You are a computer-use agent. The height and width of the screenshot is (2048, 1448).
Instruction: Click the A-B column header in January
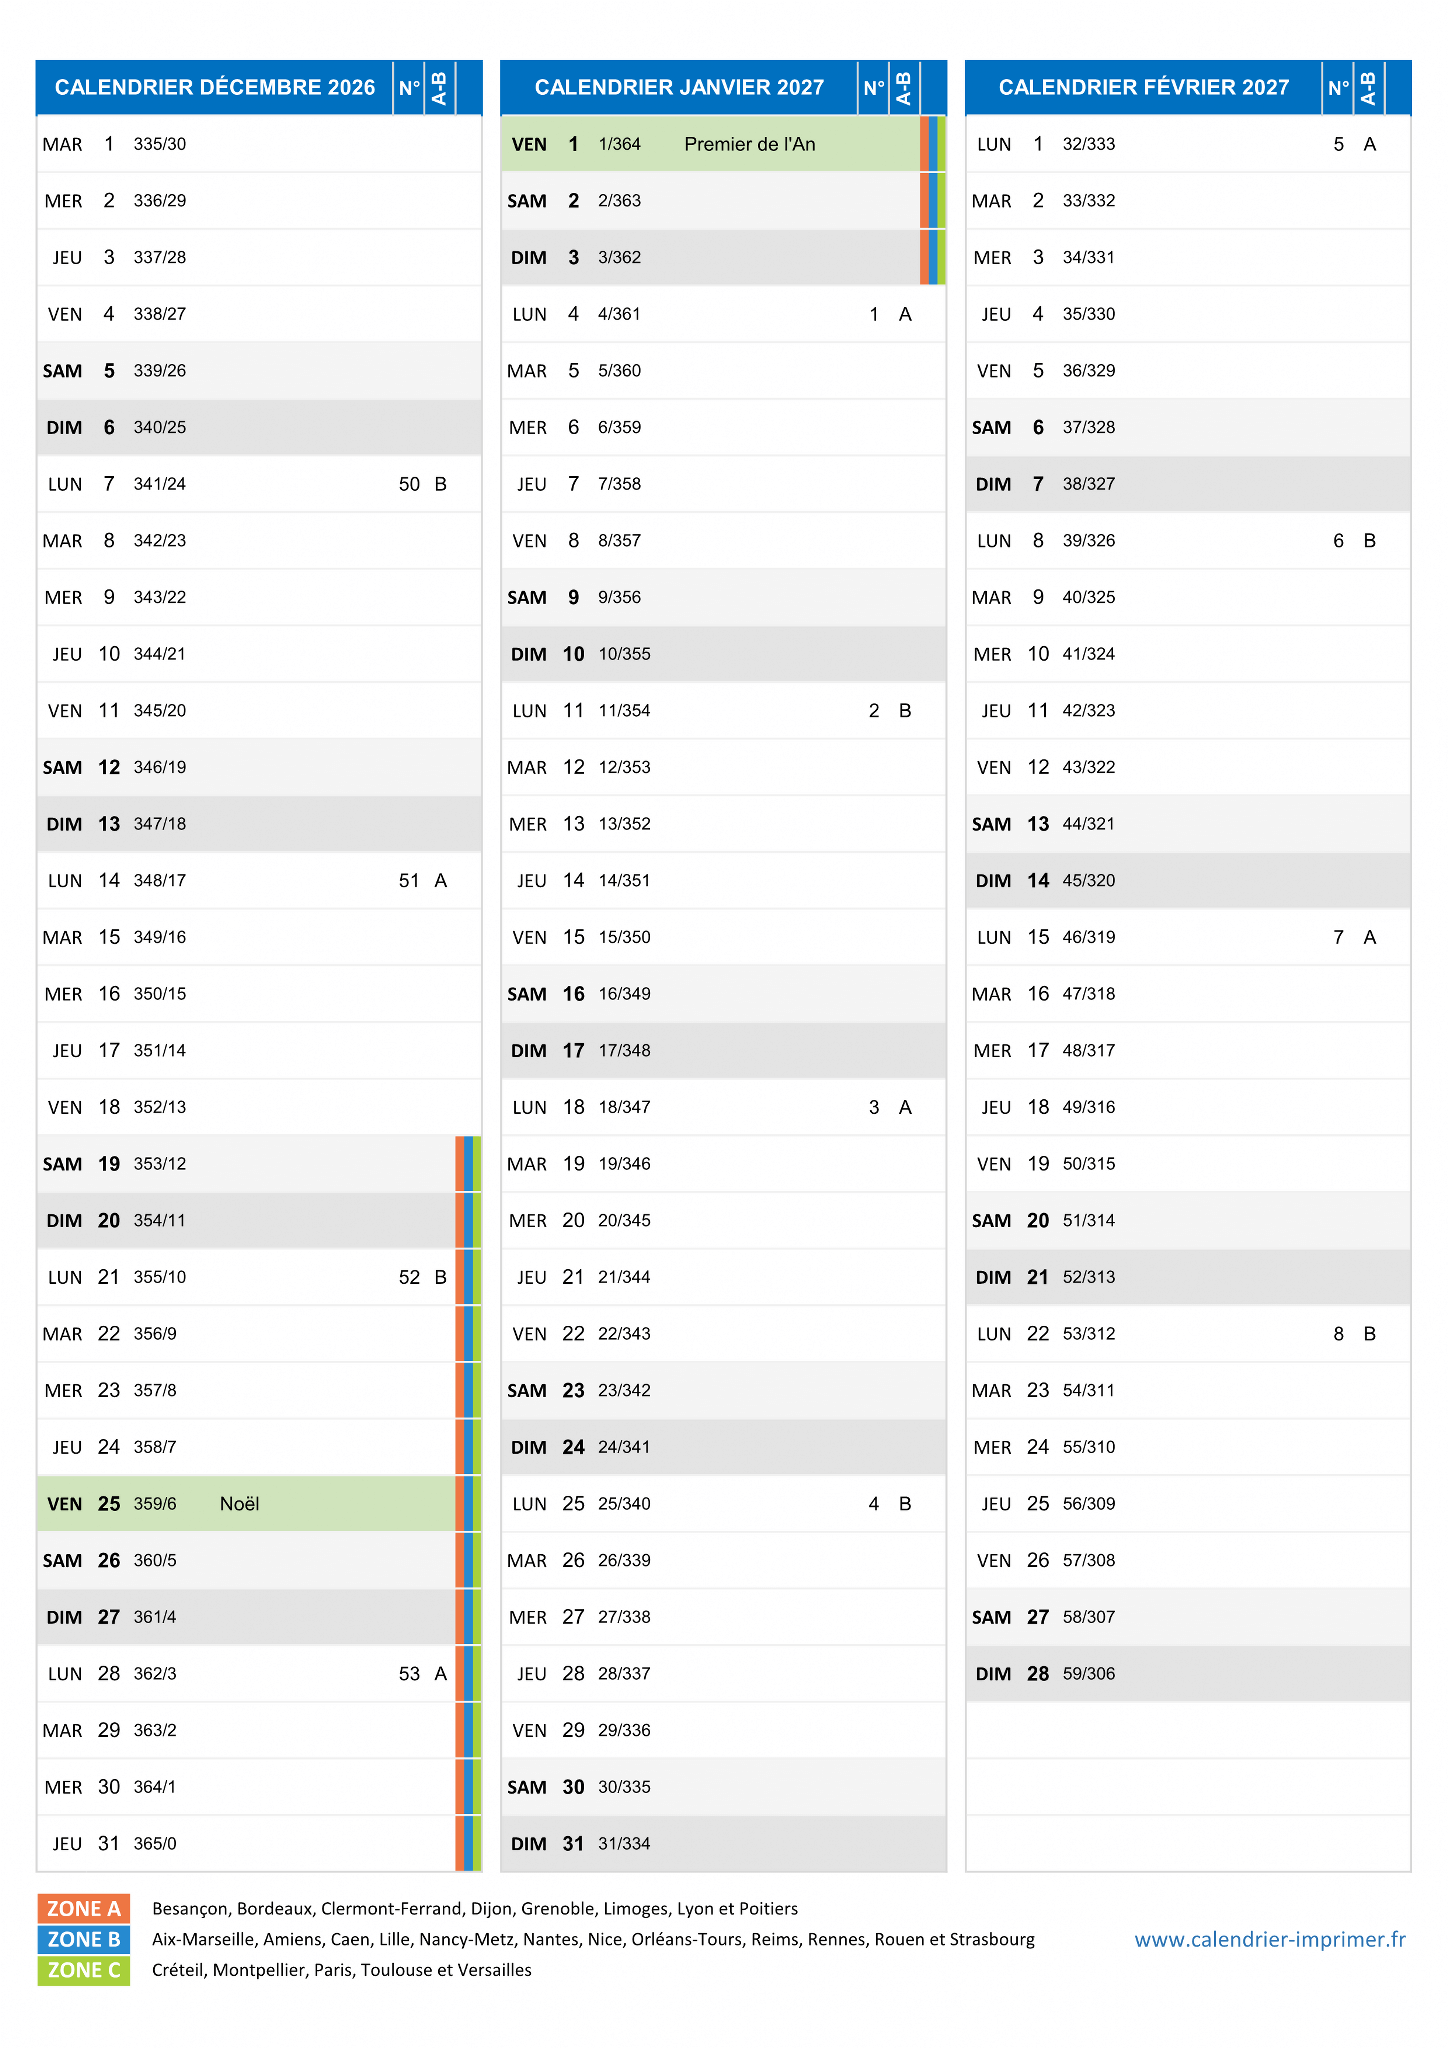[x=904, y=88]
